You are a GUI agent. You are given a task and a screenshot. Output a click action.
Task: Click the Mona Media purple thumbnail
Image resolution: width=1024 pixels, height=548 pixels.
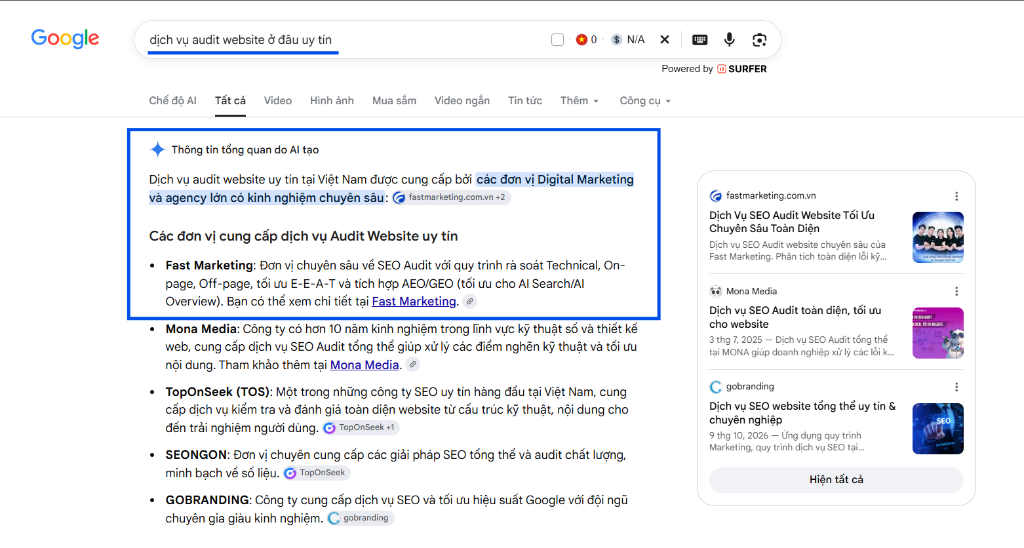(x=938, y=332)
